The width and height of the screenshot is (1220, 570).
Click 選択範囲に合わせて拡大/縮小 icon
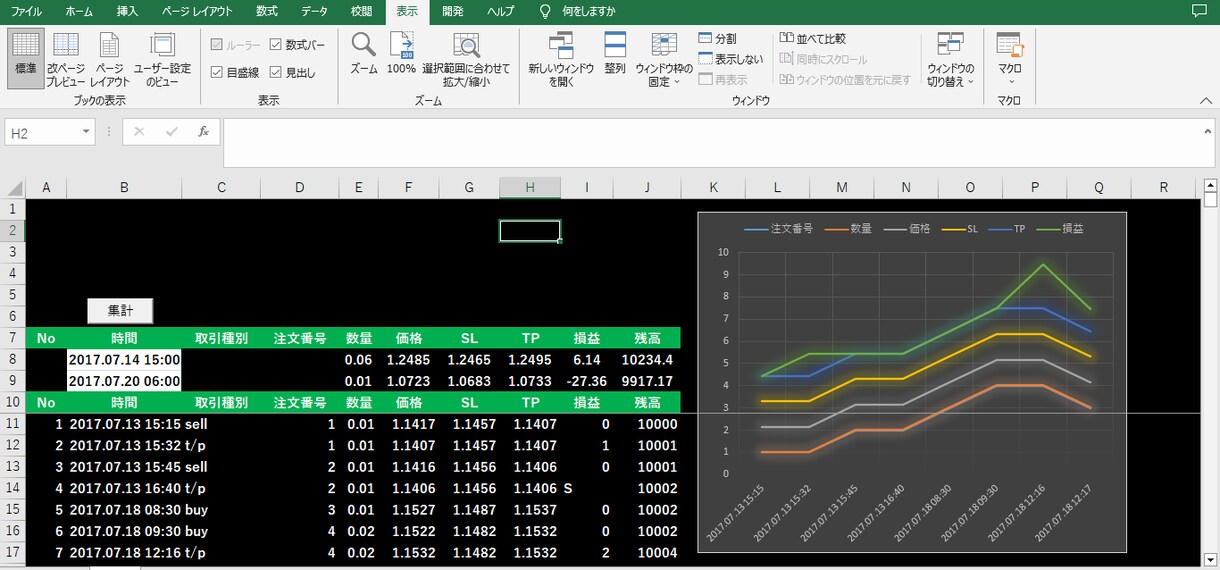(x=466, y=59)
